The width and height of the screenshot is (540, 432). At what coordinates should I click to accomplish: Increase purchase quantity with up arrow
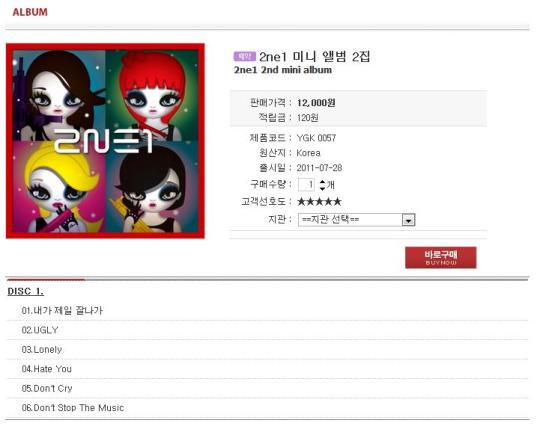pyautogui.click(x=322, y=182)
